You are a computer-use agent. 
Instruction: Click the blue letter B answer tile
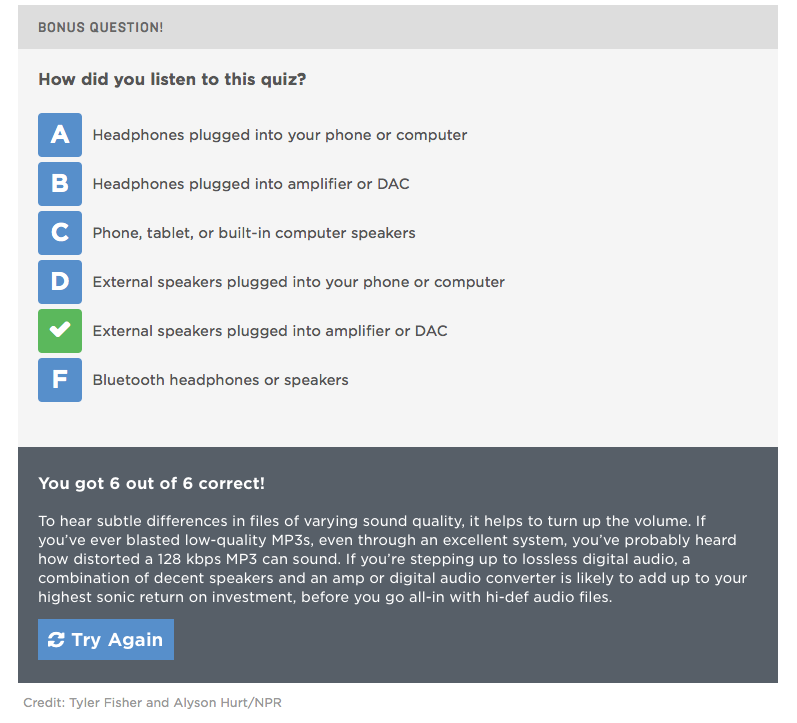[x=60, y=184]
